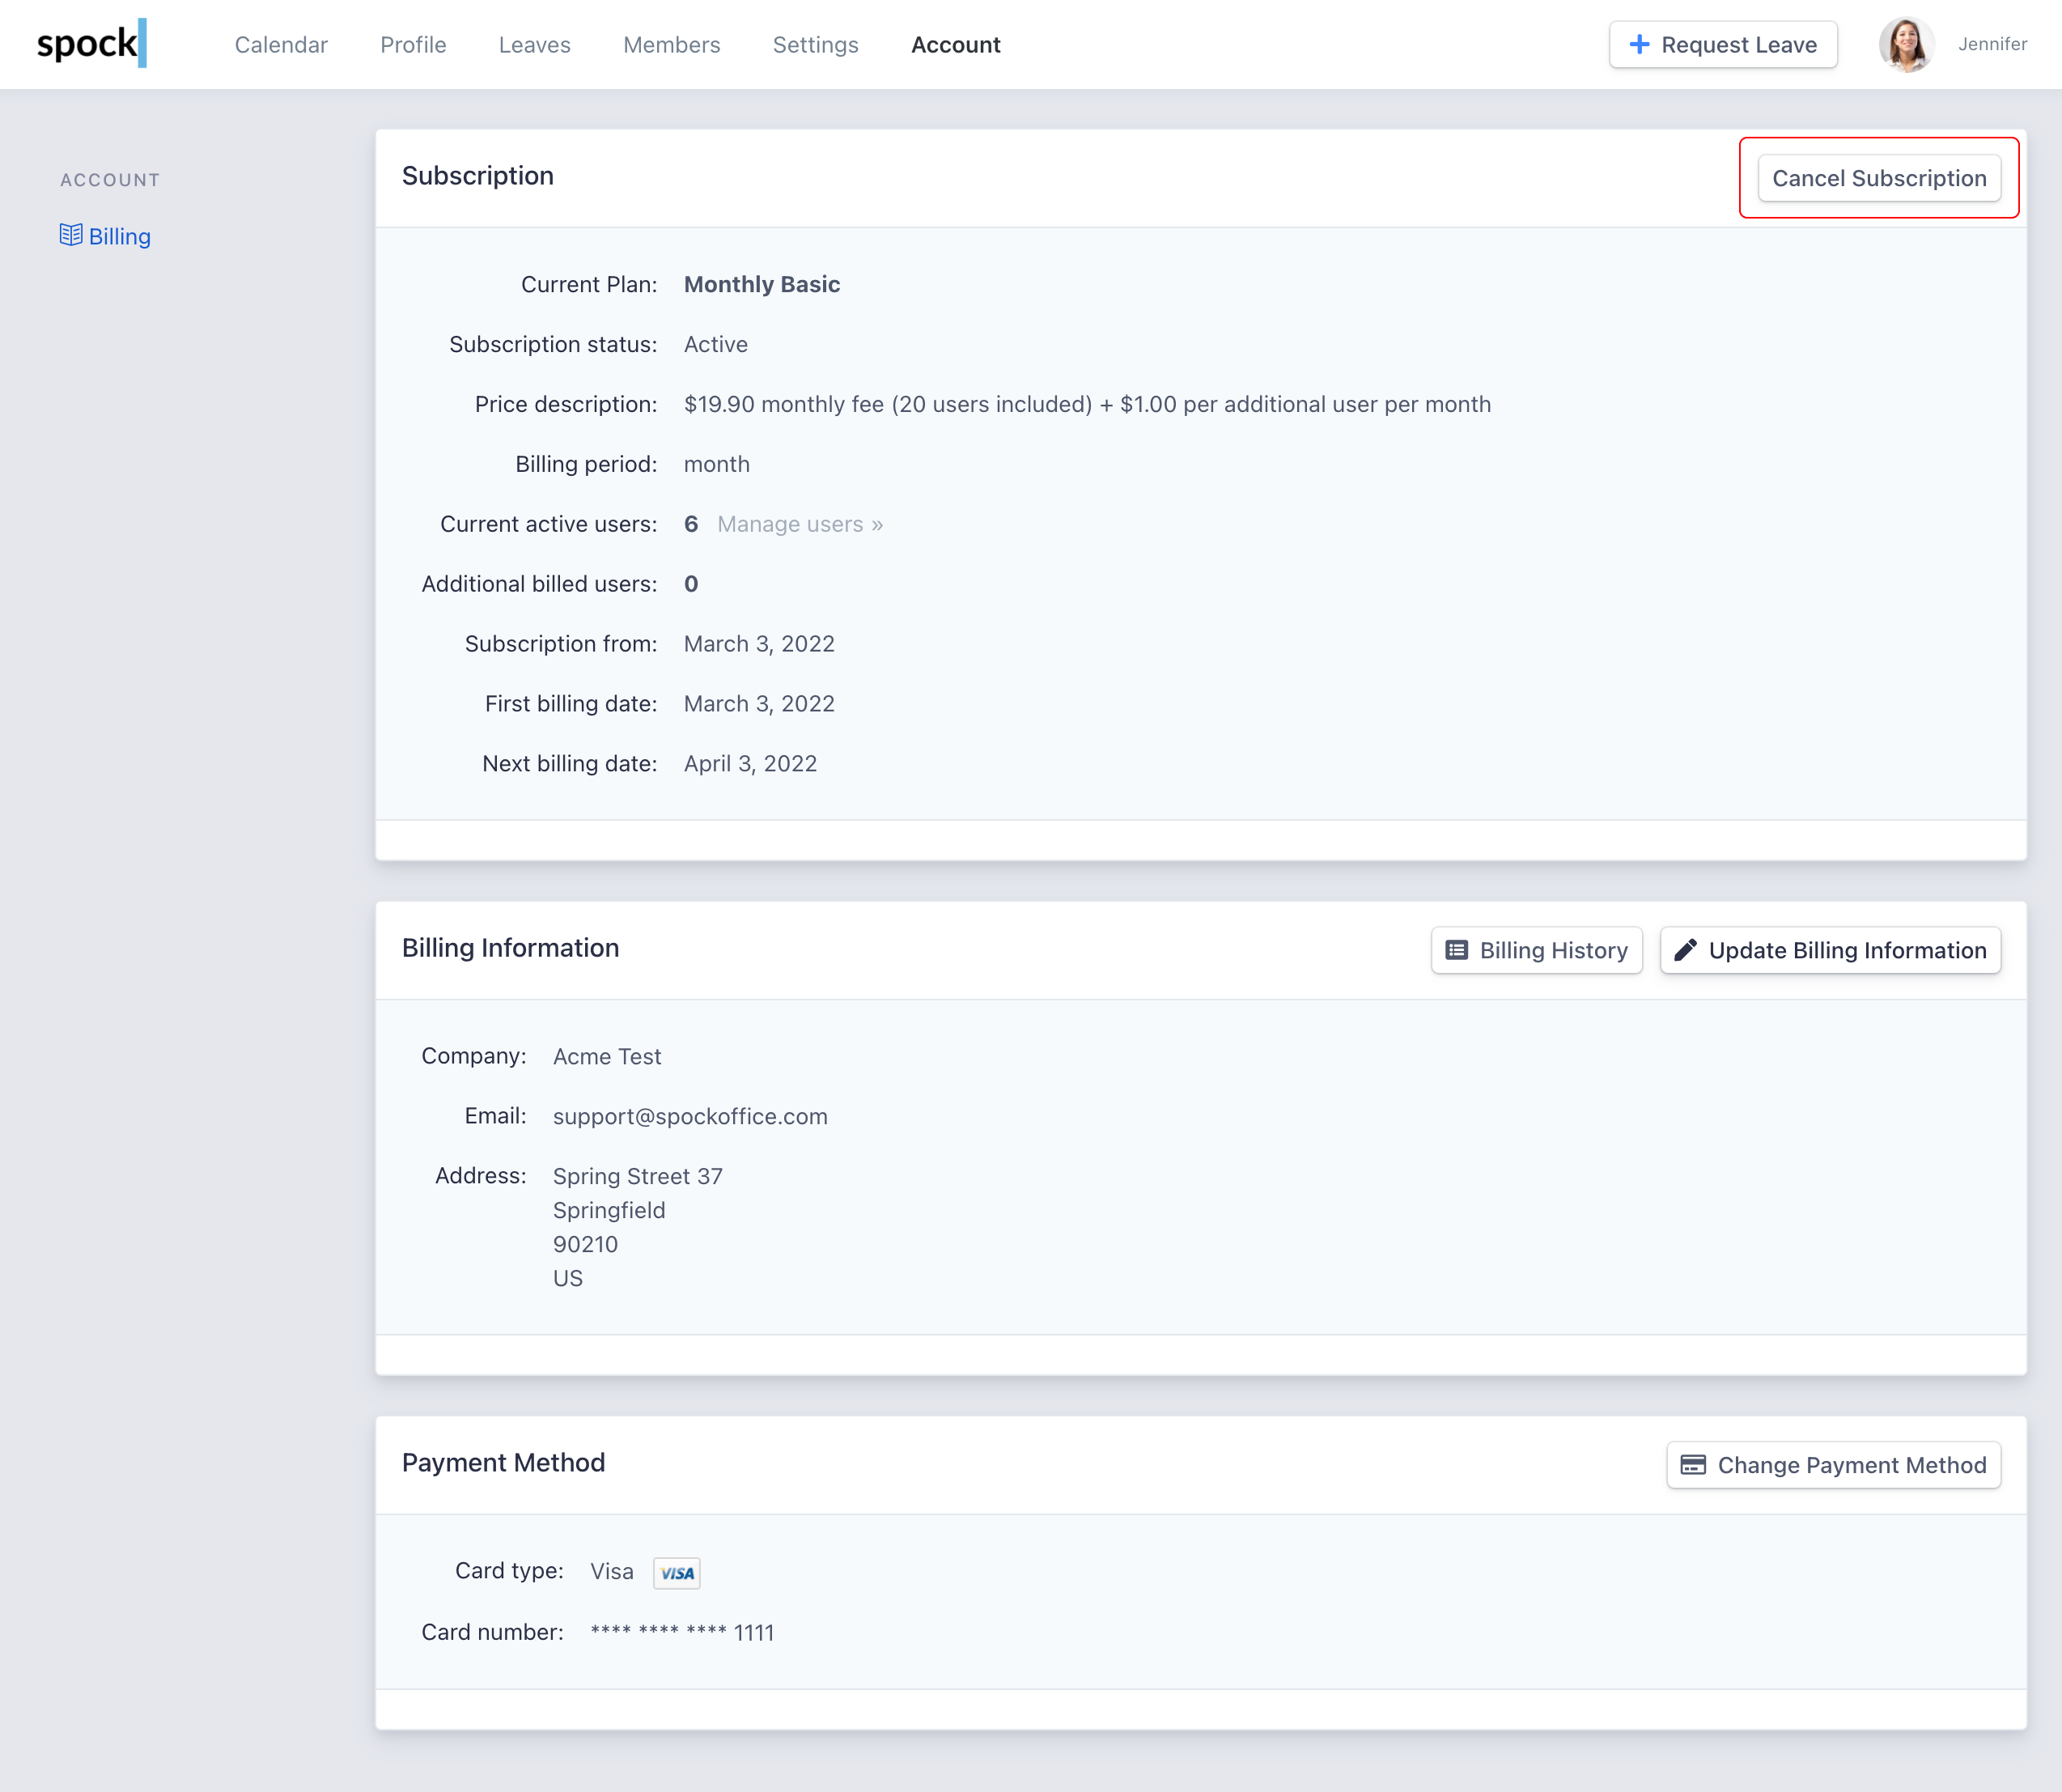
Task: Open the Settings menu item
Action: pos(815,45)
